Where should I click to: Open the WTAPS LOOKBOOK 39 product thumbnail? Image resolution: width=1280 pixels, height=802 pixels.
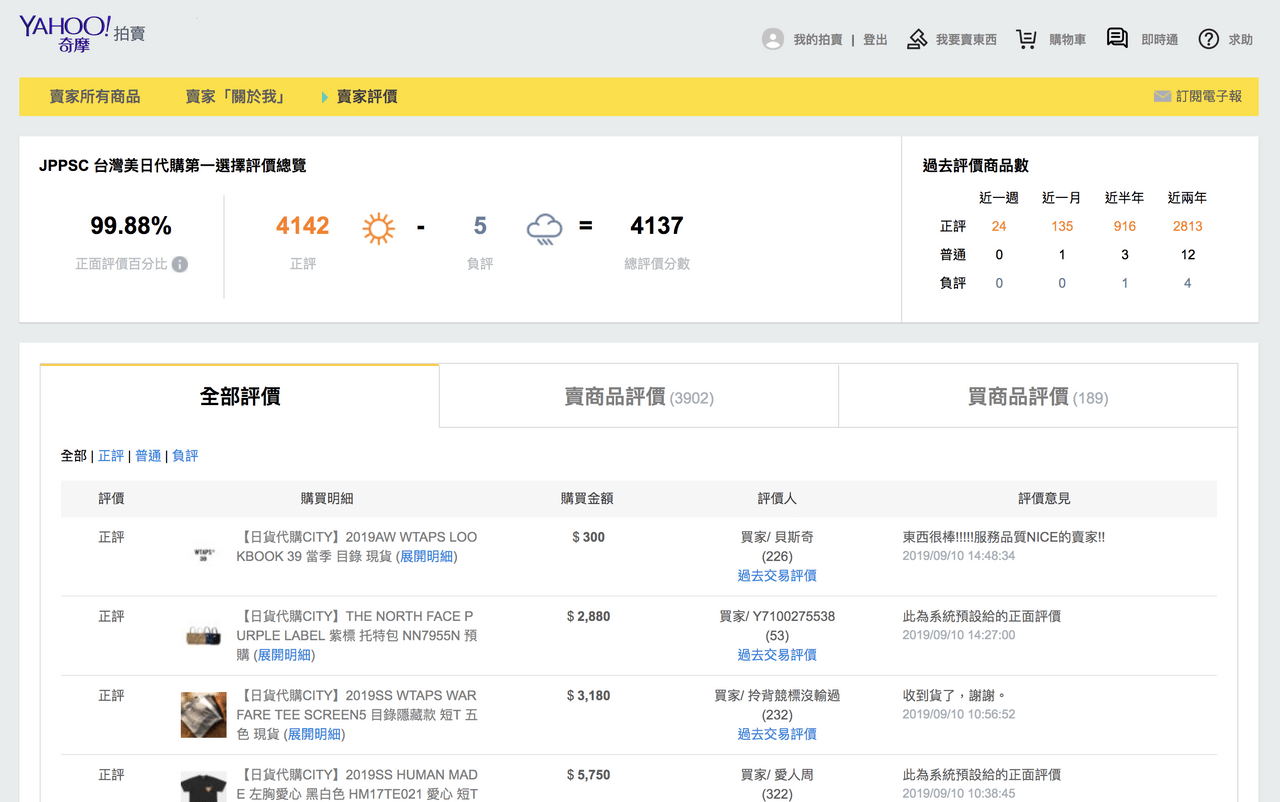click(203, 553)
